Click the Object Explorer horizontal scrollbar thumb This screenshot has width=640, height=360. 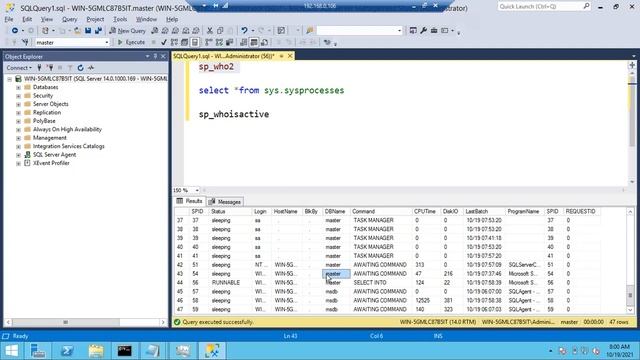coord(66,322)
